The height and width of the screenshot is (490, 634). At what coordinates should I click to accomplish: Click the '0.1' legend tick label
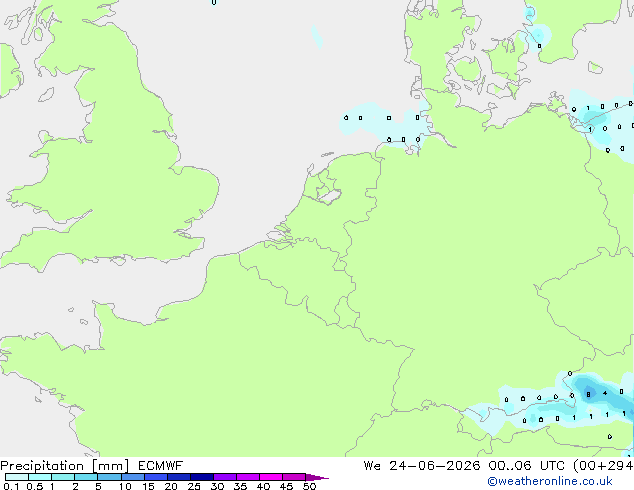(11, 486)
